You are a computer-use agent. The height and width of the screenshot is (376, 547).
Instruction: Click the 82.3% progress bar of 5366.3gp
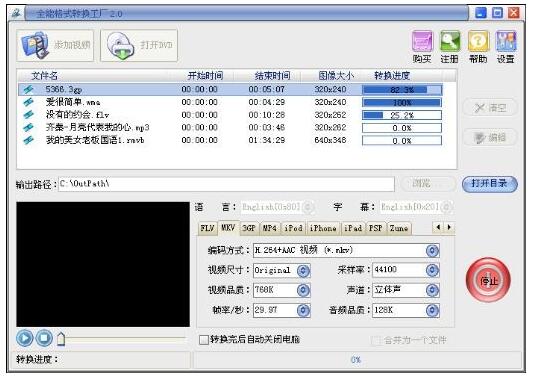pos(402,90)
